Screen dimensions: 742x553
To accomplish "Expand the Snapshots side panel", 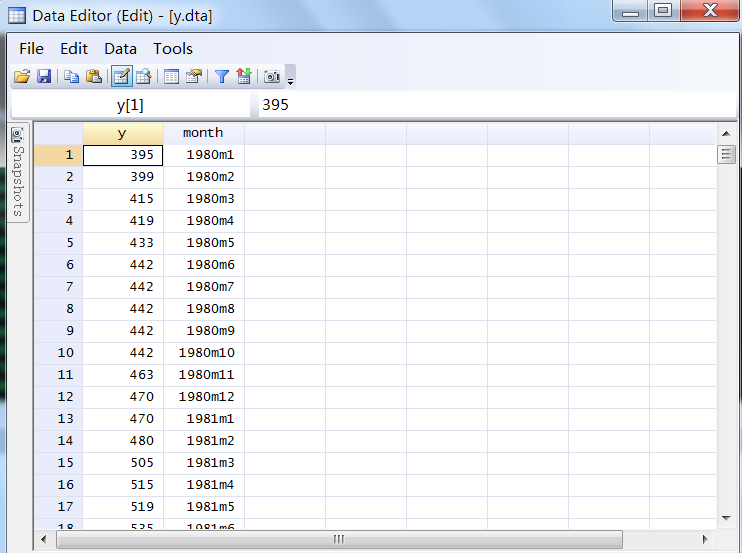I will point(18,172).
